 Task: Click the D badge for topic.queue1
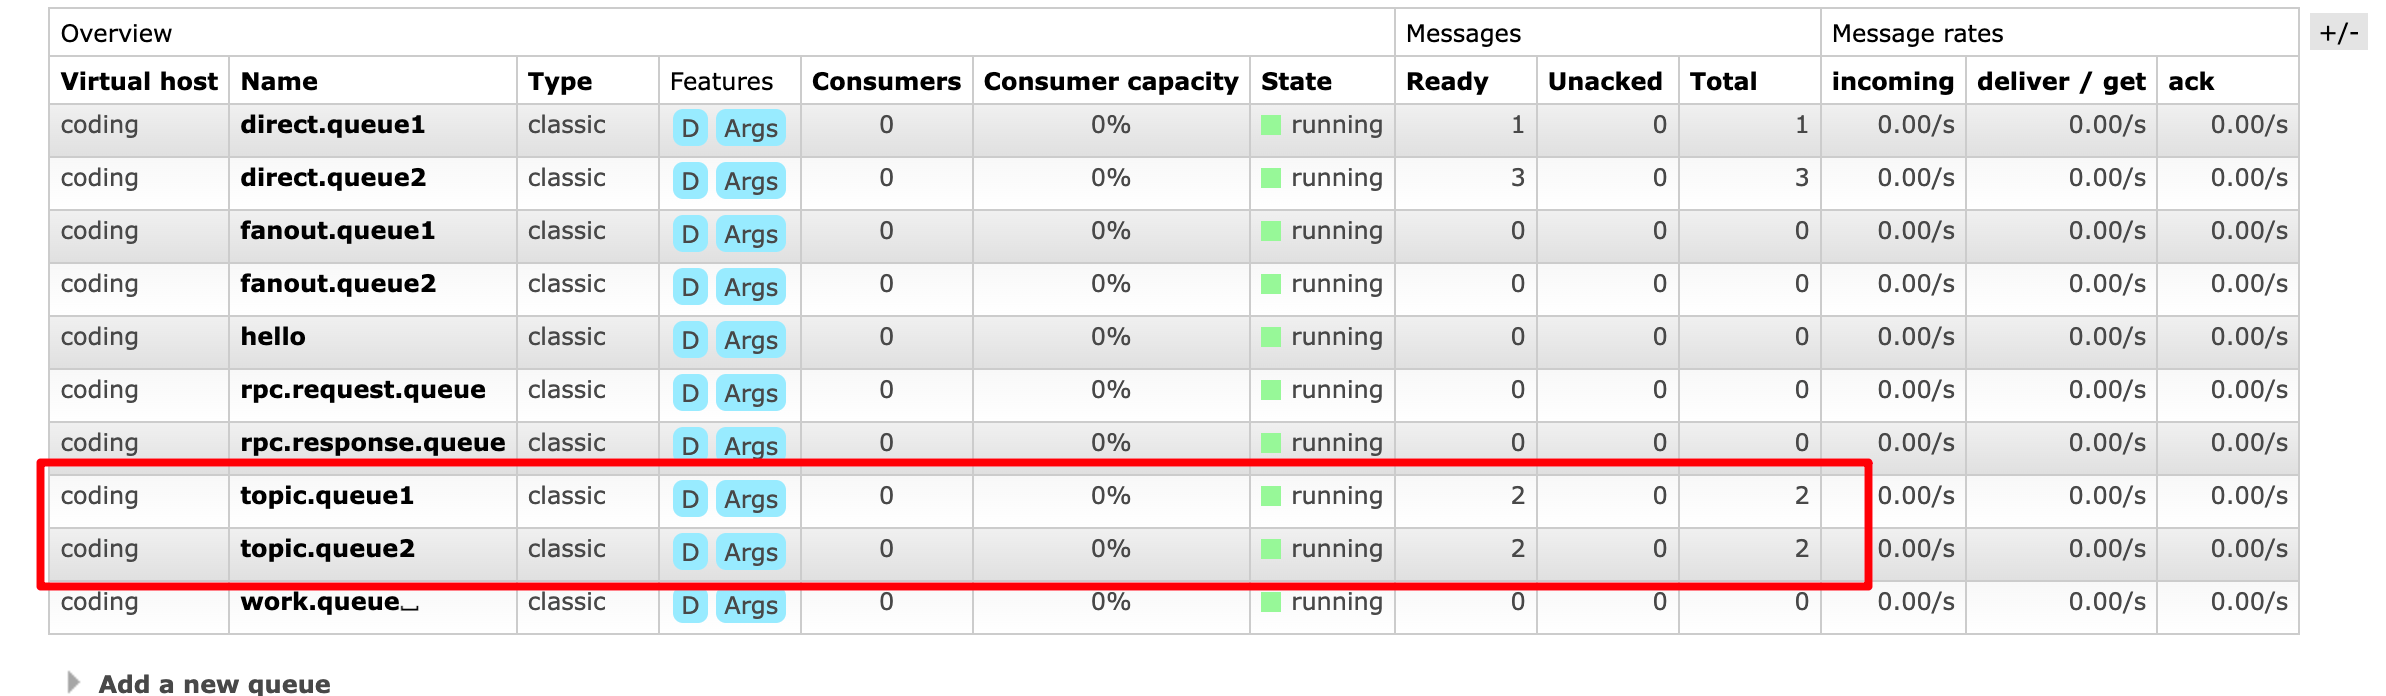pyautogui.click(x=690, y=499)
